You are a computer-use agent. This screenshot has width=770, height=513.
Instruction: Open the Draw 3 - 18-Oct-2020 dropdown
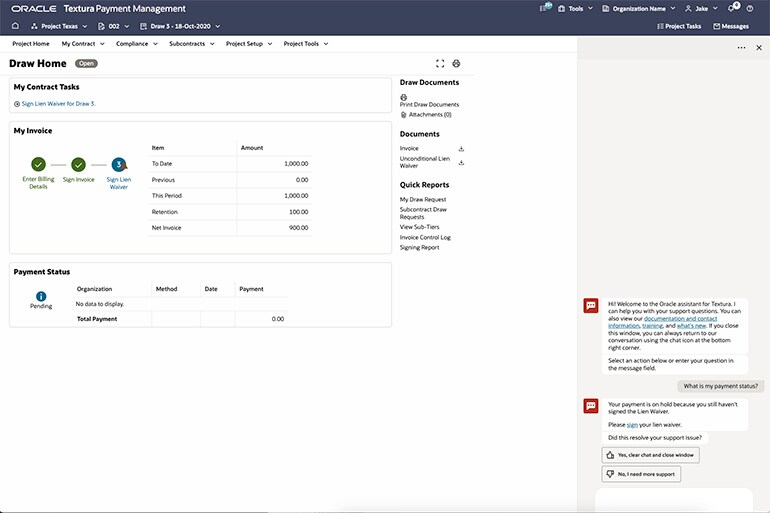(218, 26)
